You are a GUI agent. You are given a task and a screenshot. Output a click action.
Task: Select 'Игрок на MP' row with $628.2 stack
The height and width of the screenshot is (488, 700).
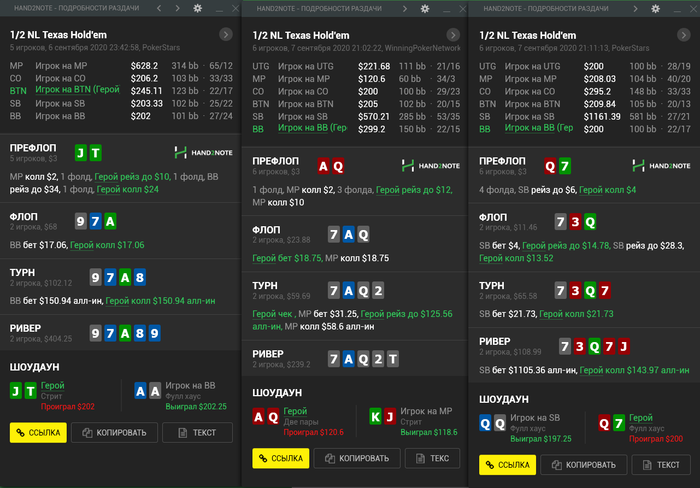coord(121,66)
